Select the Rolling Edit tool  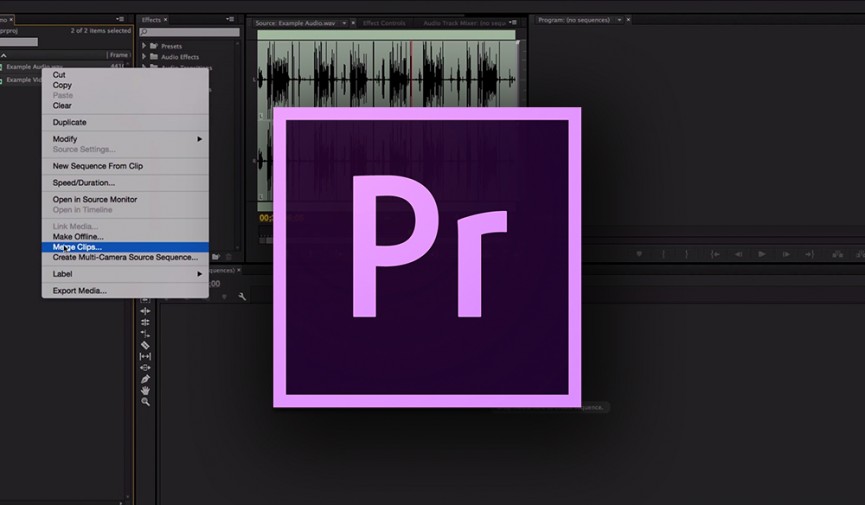[145, 322]
